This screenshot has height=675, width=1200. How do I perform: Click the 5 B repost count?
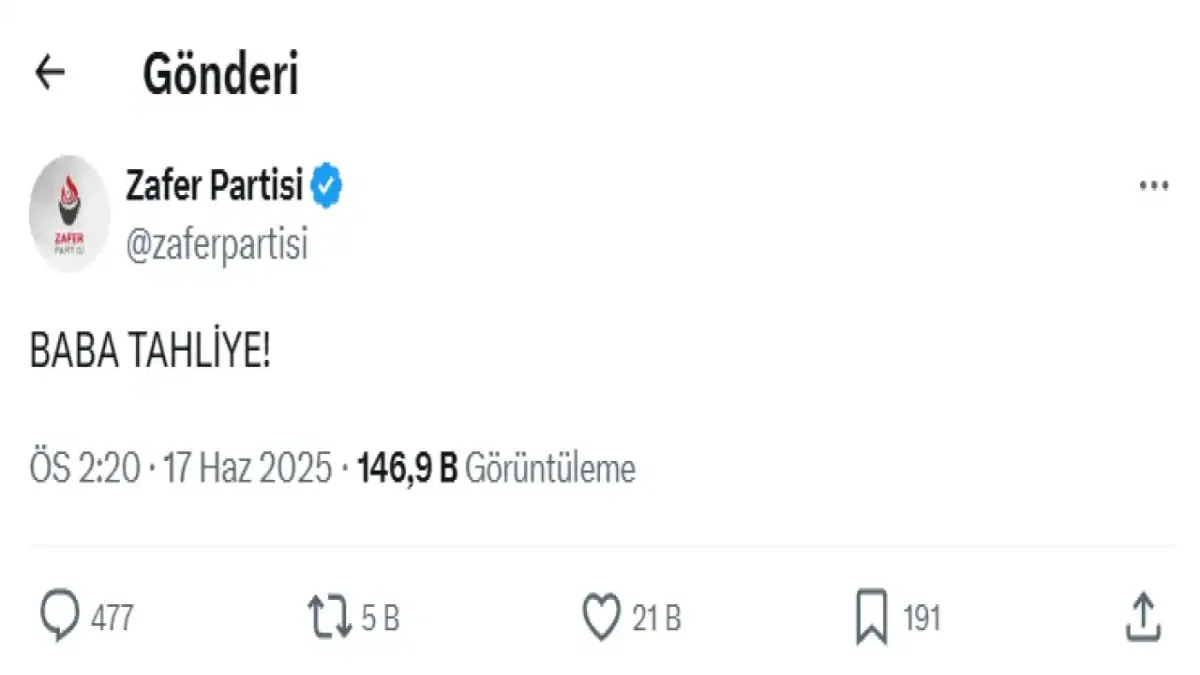click(380, 619)
